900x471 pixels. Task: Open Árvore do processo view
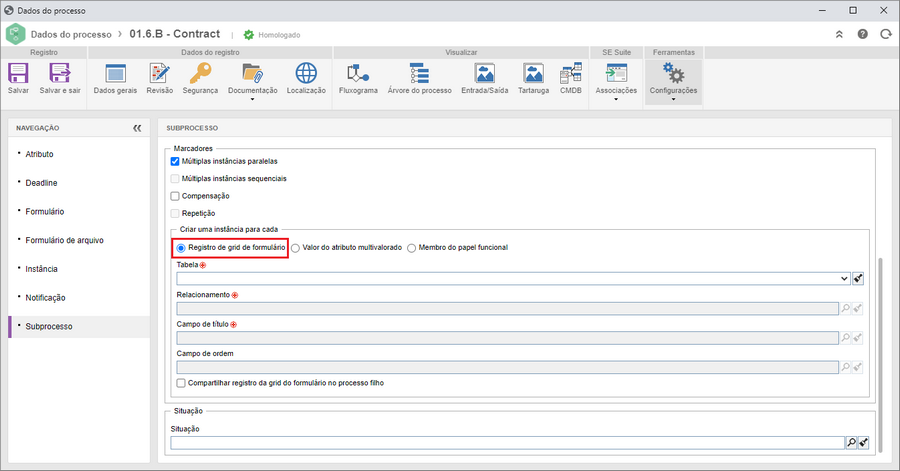(x=419, y=73)
